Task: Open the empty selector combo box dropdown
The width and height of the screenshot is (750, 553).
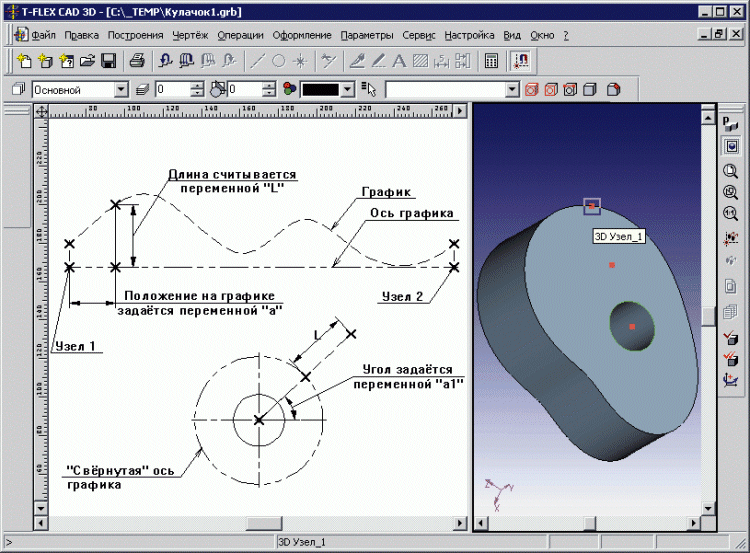Action: [x=512, y=89]
